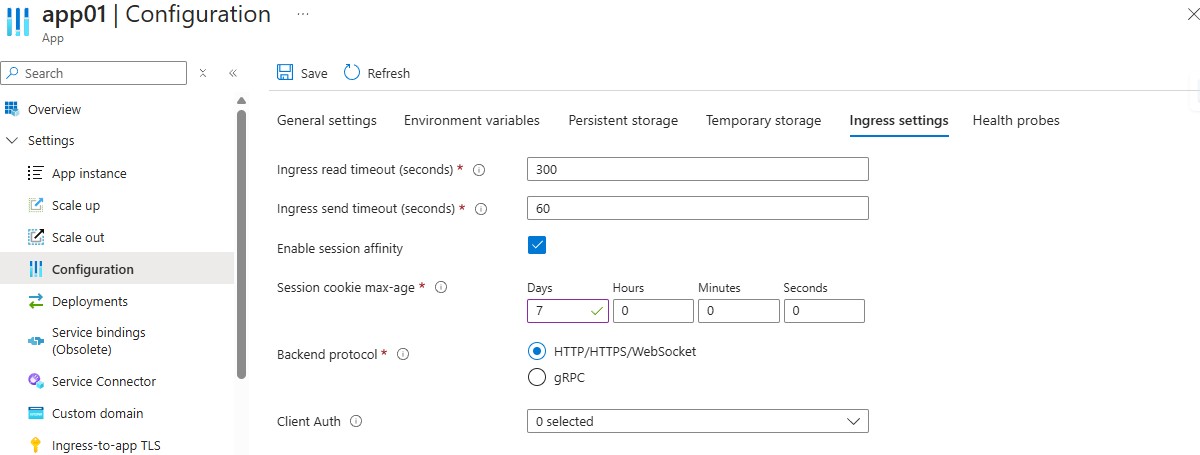
Task: Click the Ingress read timeout field
Action: click(x=697, y=169)
